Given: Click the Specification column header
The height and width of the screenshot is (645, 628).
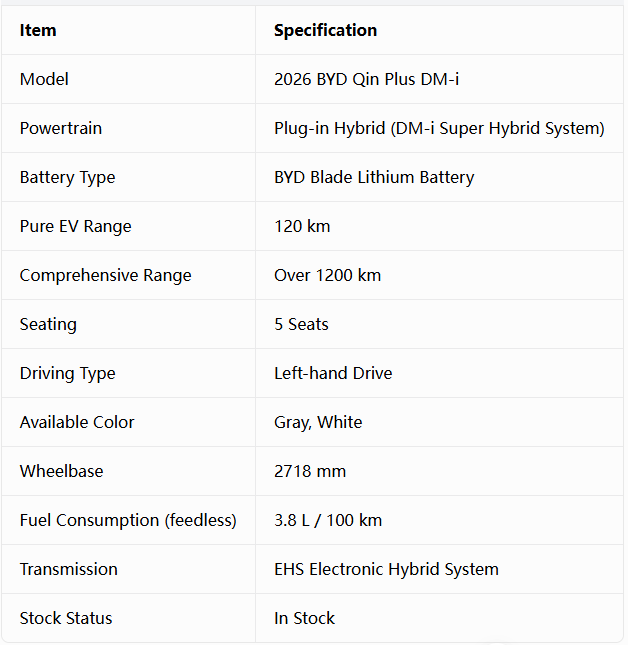Looking at the screenshot, I should pyautogui.click(x=325, y=30).
